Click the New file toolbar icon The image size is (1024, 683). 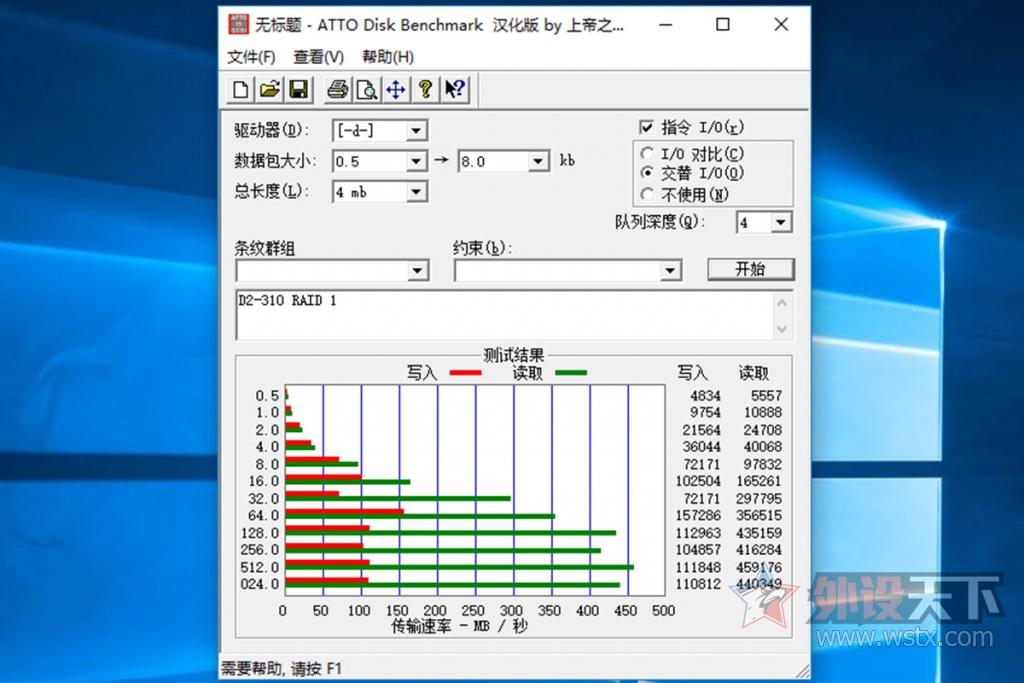pyautogui.click(x=240, y=89)
